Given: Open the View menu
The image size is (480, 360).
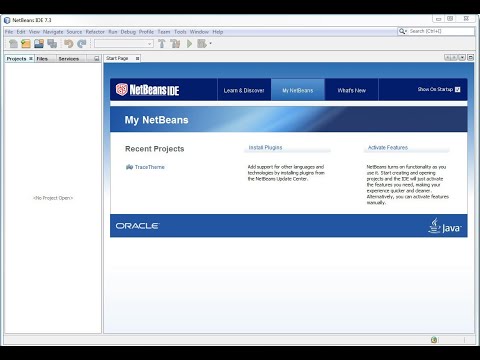Looking at the screenshot, I should click(x=34, y=32).
